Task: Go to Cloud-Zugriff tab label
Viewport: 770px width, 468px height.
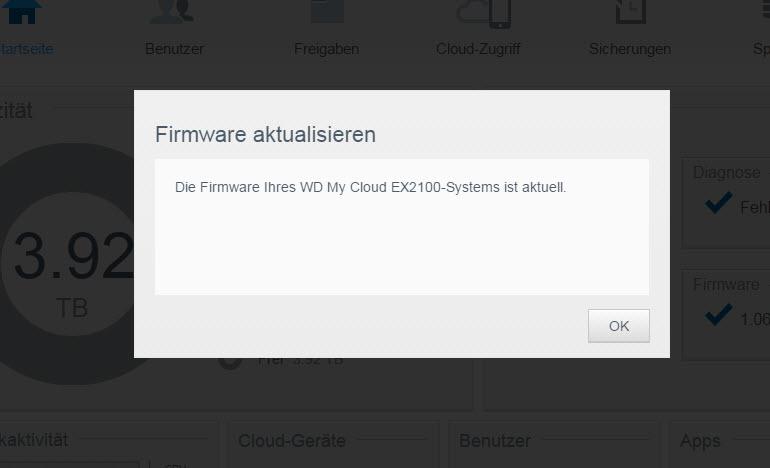Action: 478,49
